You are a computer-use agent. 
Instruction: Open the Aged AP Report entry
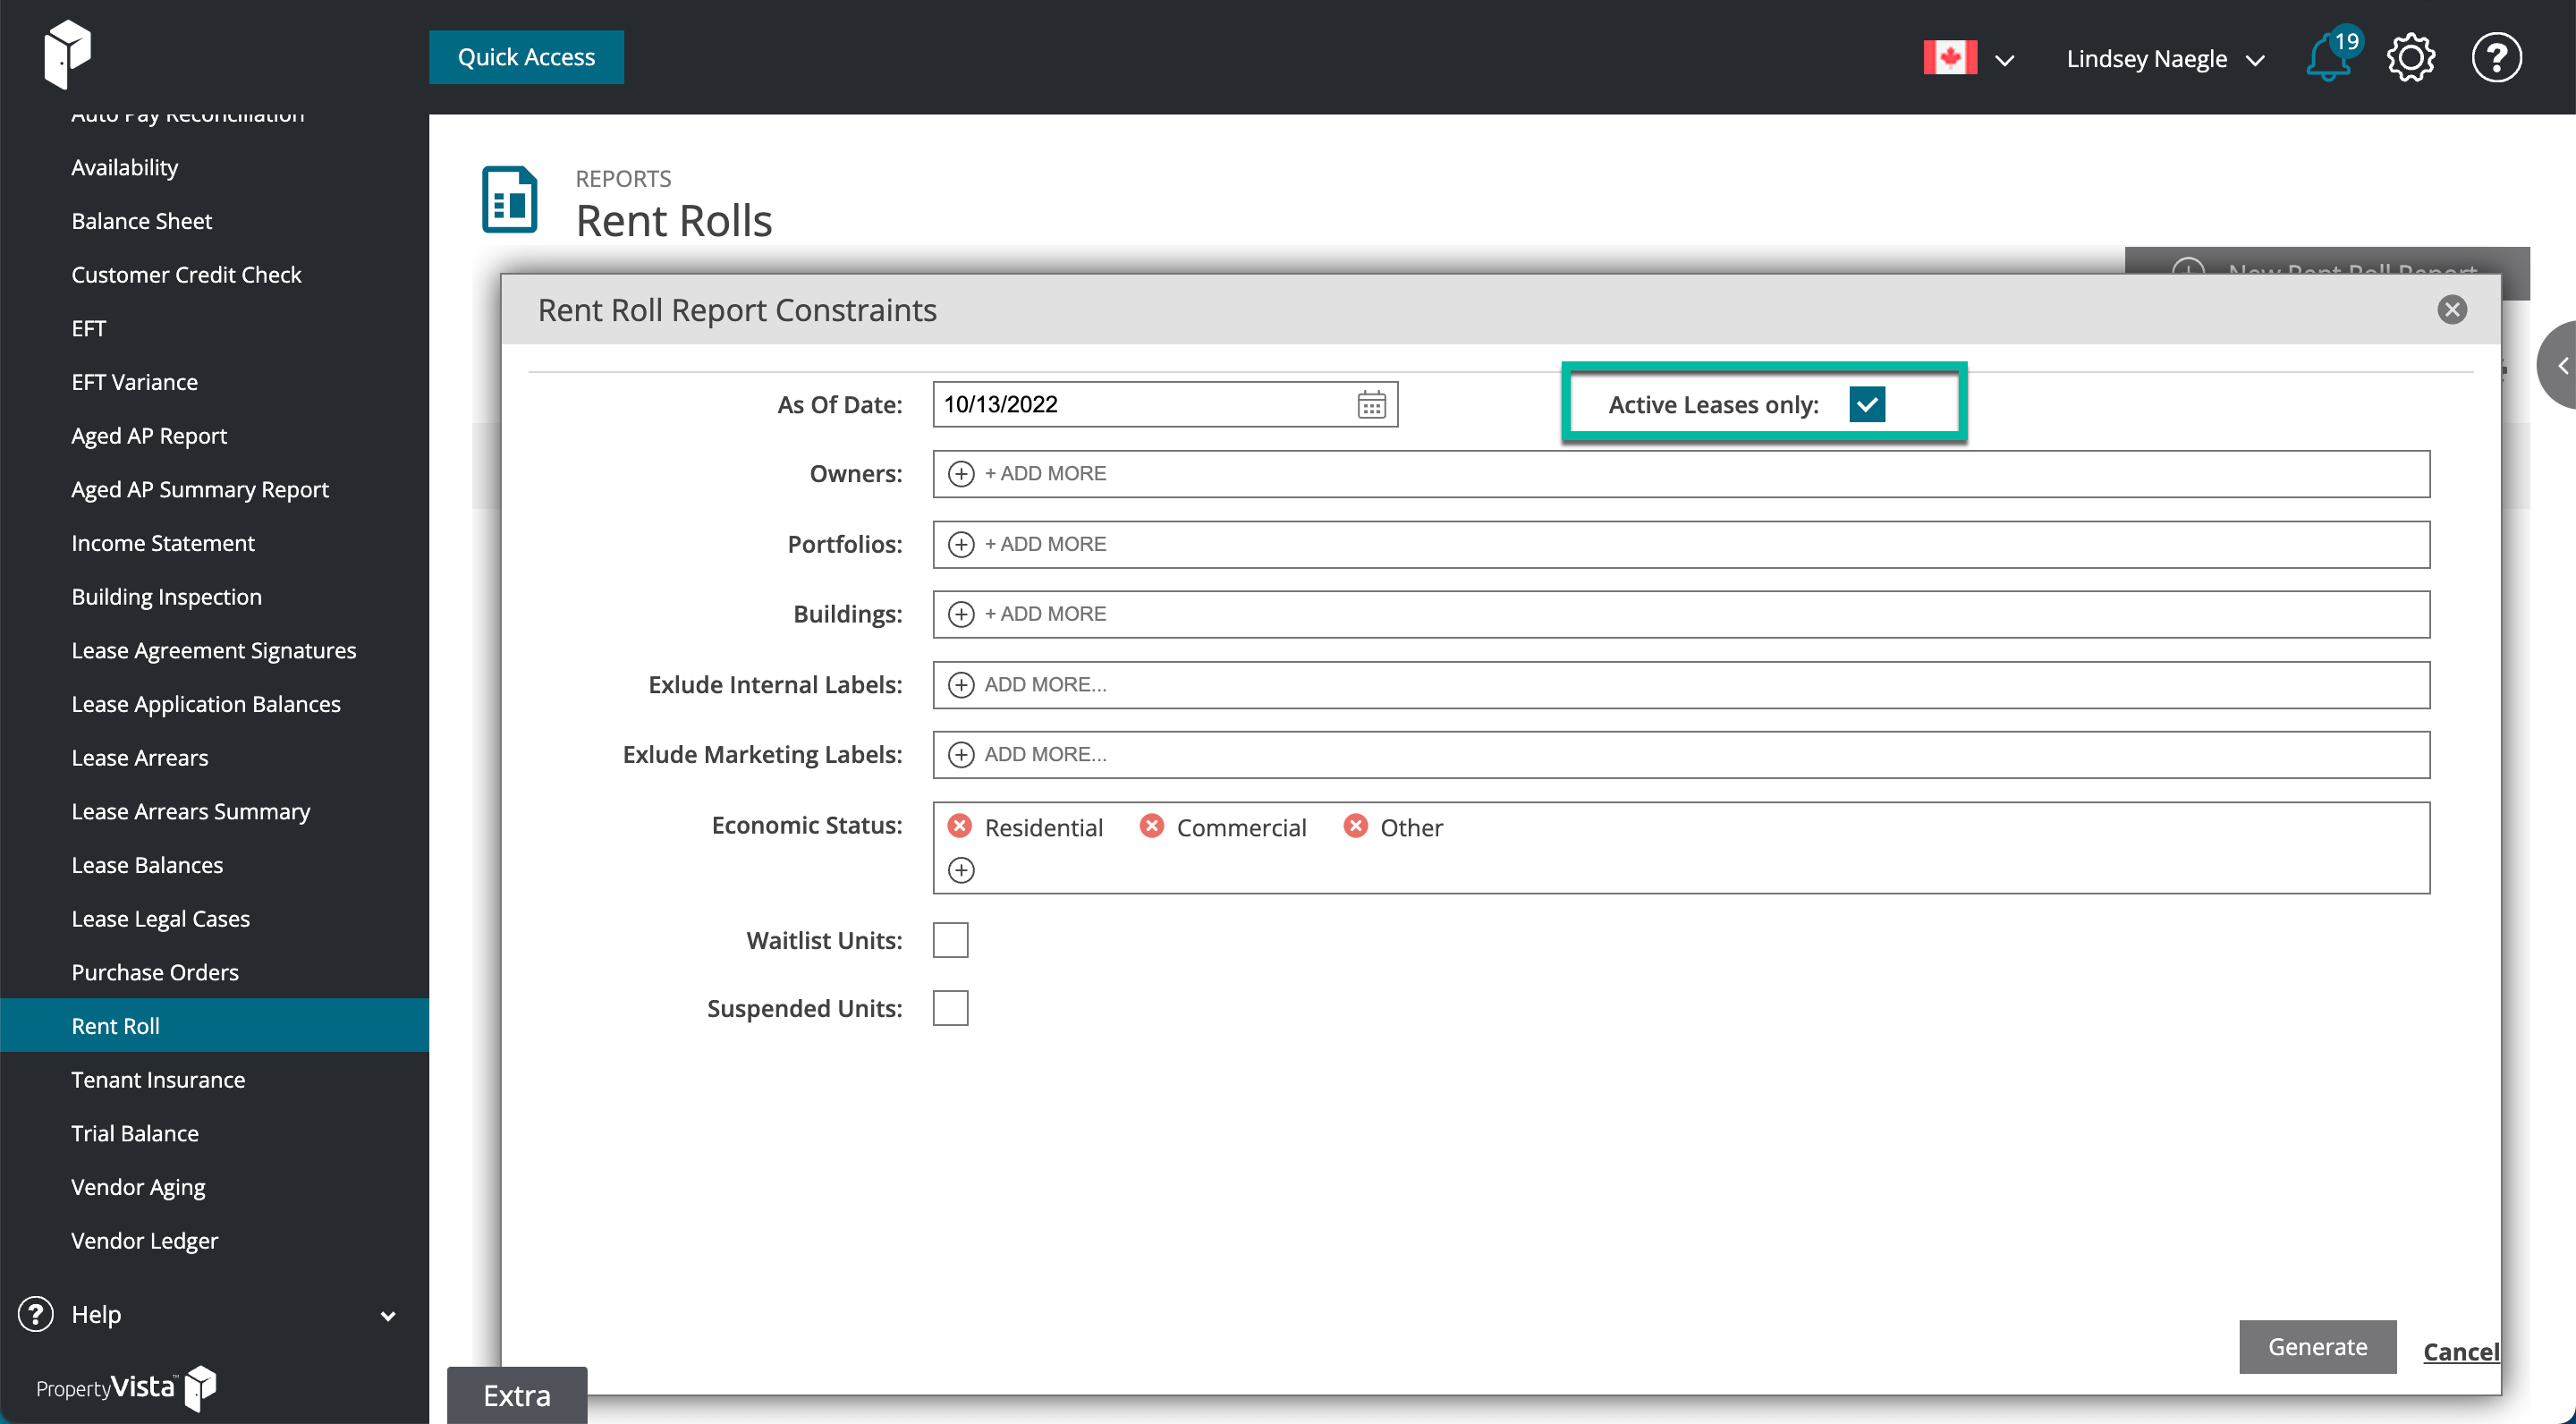(149, 436)
